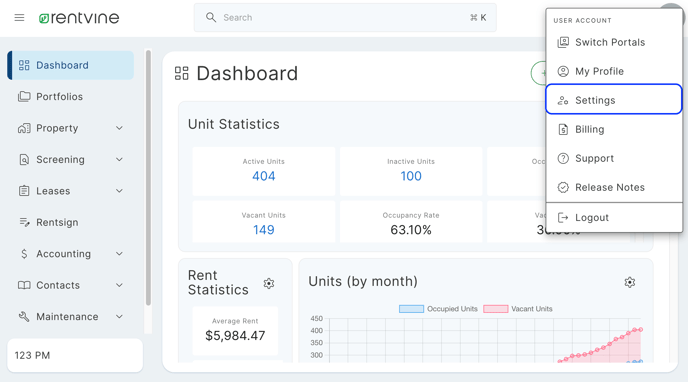Expand the Accounting submenu chevron
This screenshot has height=382, width=688.
tap(119, 254)
